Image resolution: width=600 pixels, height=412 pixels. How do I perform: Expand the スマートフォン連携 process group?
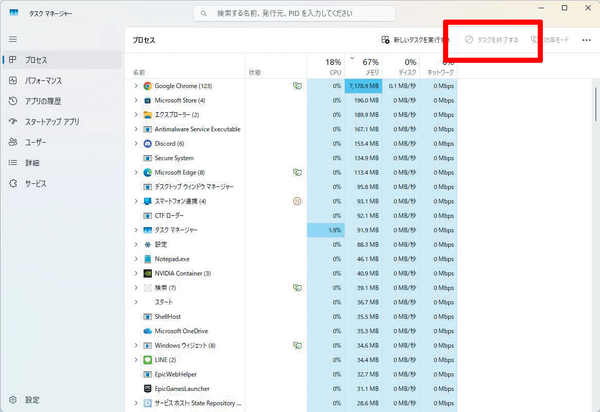pos(136,201)
